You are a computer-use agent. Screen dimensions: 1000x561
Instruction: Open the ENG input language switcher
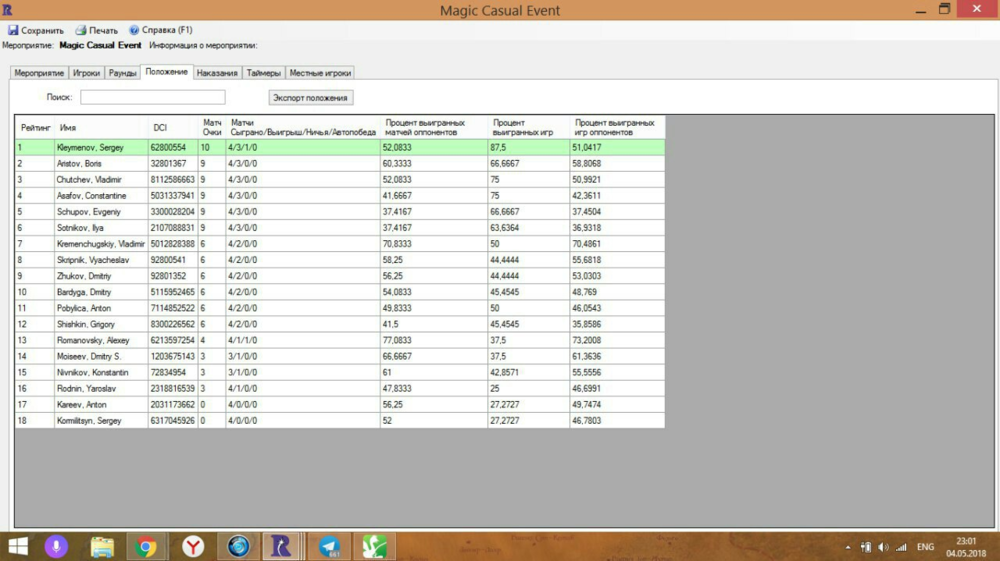tap(925, 547)
